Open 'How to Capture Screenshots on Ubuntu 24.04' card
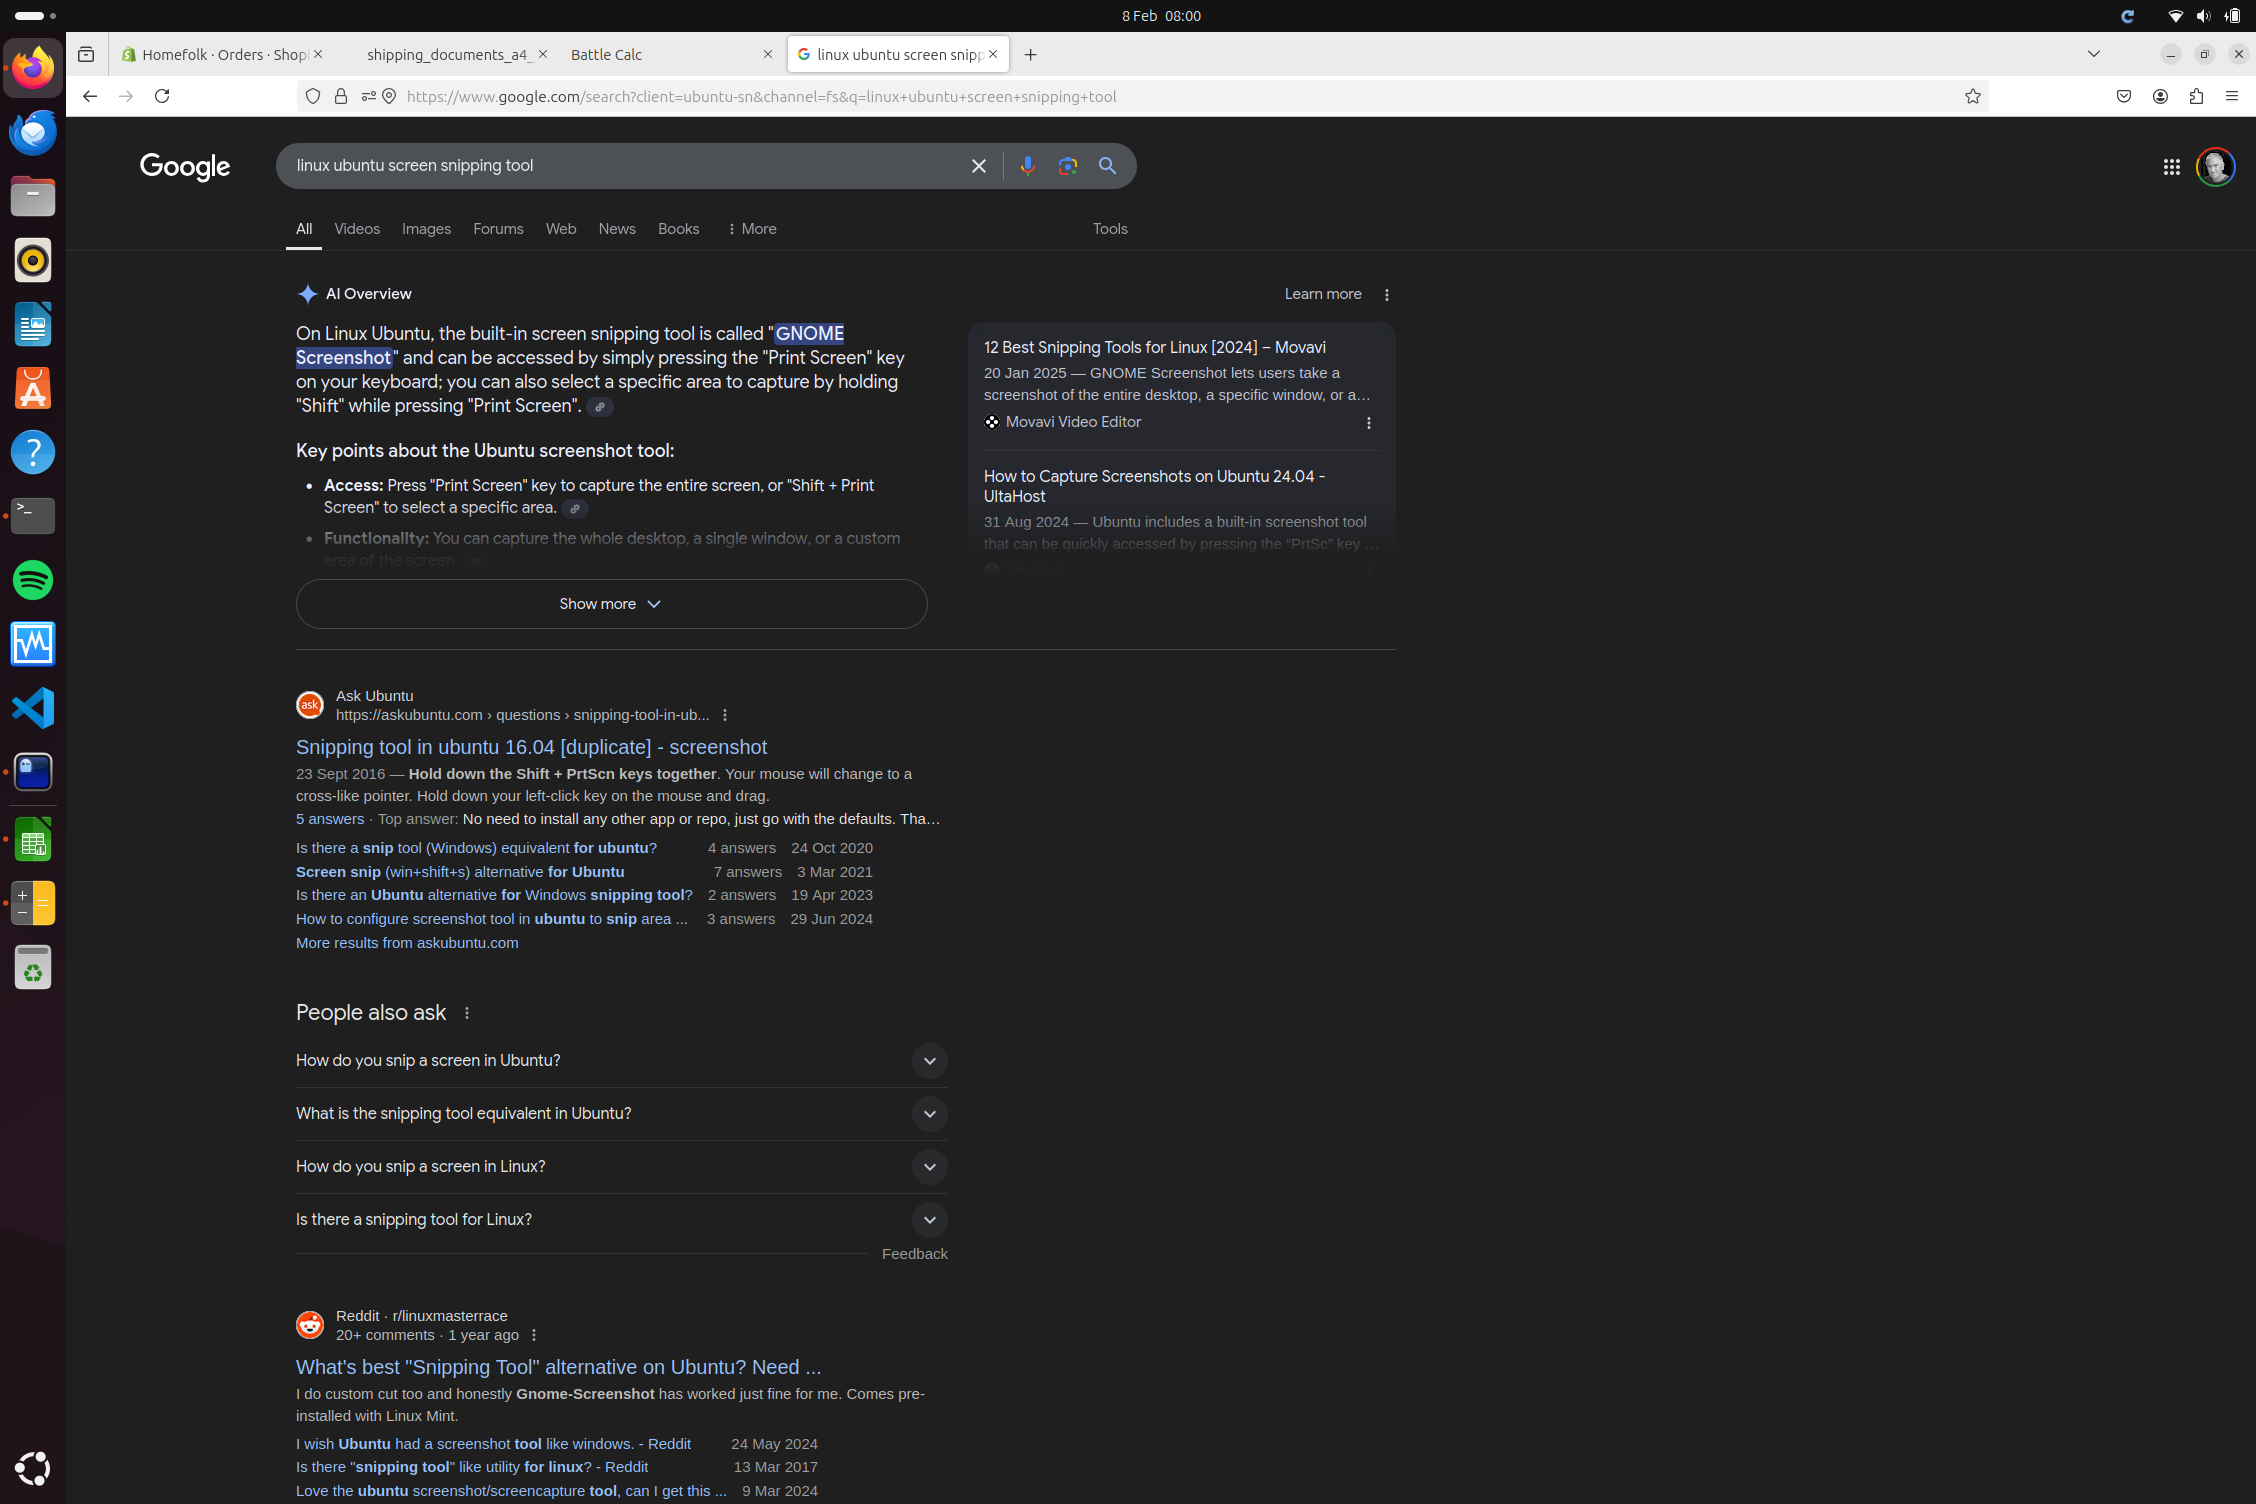 coord(1154,486)
